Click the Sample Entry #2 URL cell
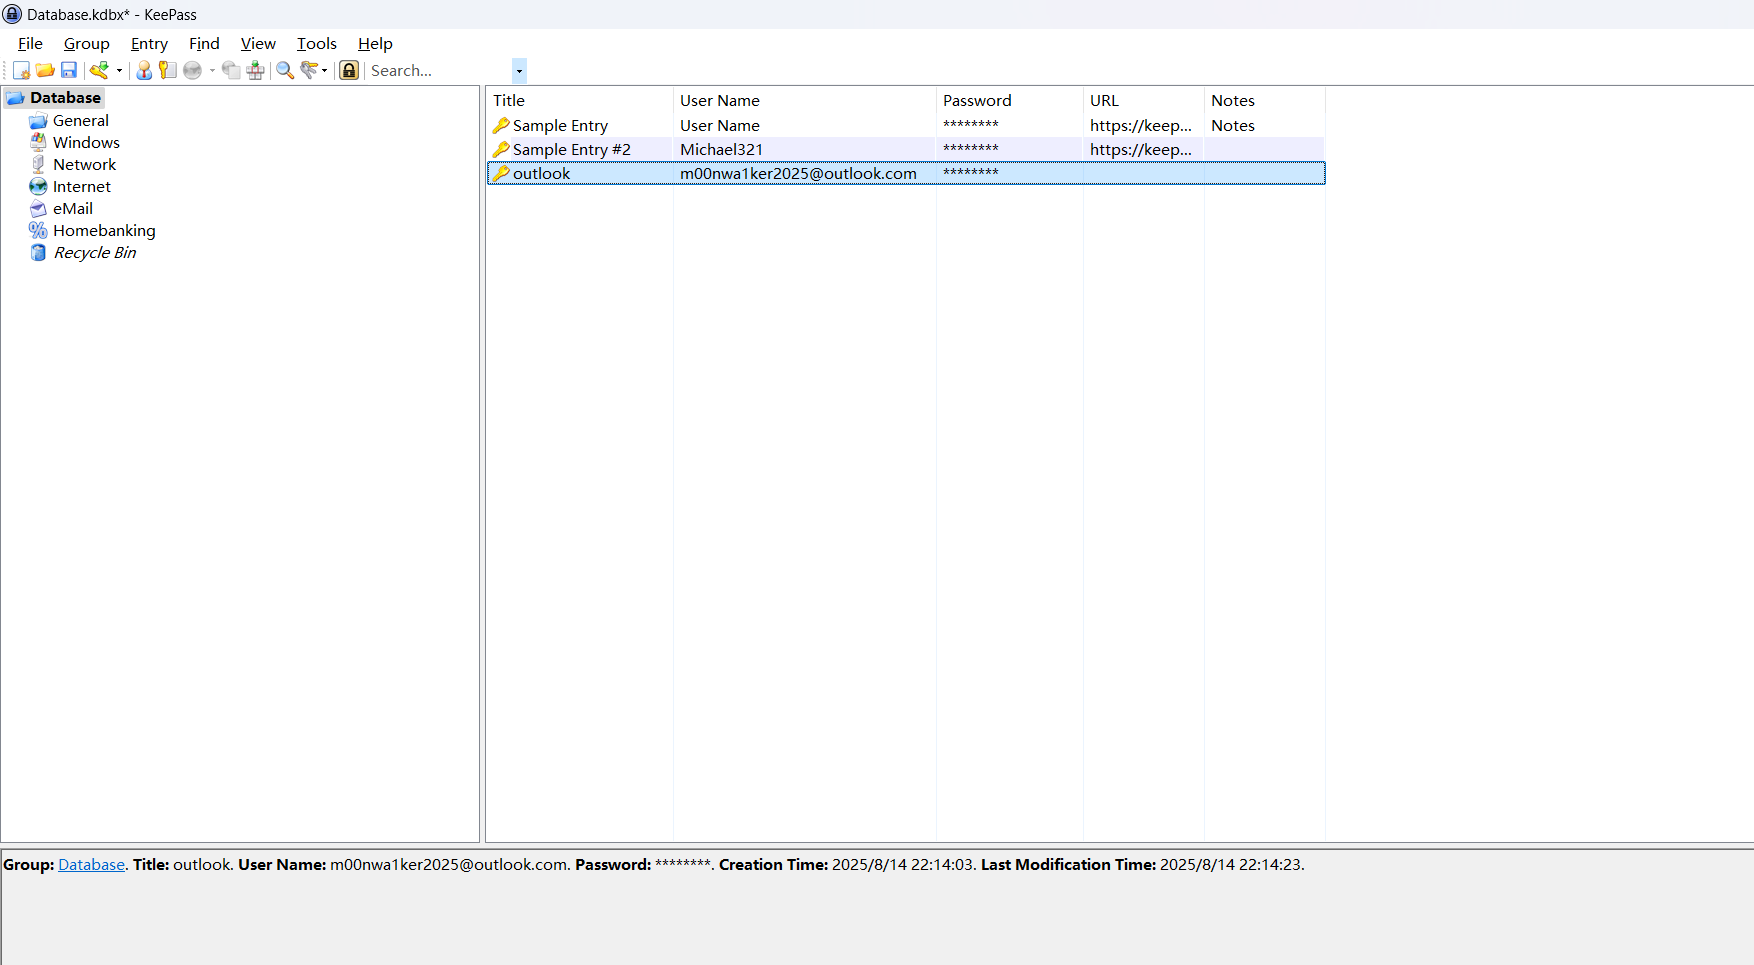The image size is (1754, 965). [x=1141, y=149]
